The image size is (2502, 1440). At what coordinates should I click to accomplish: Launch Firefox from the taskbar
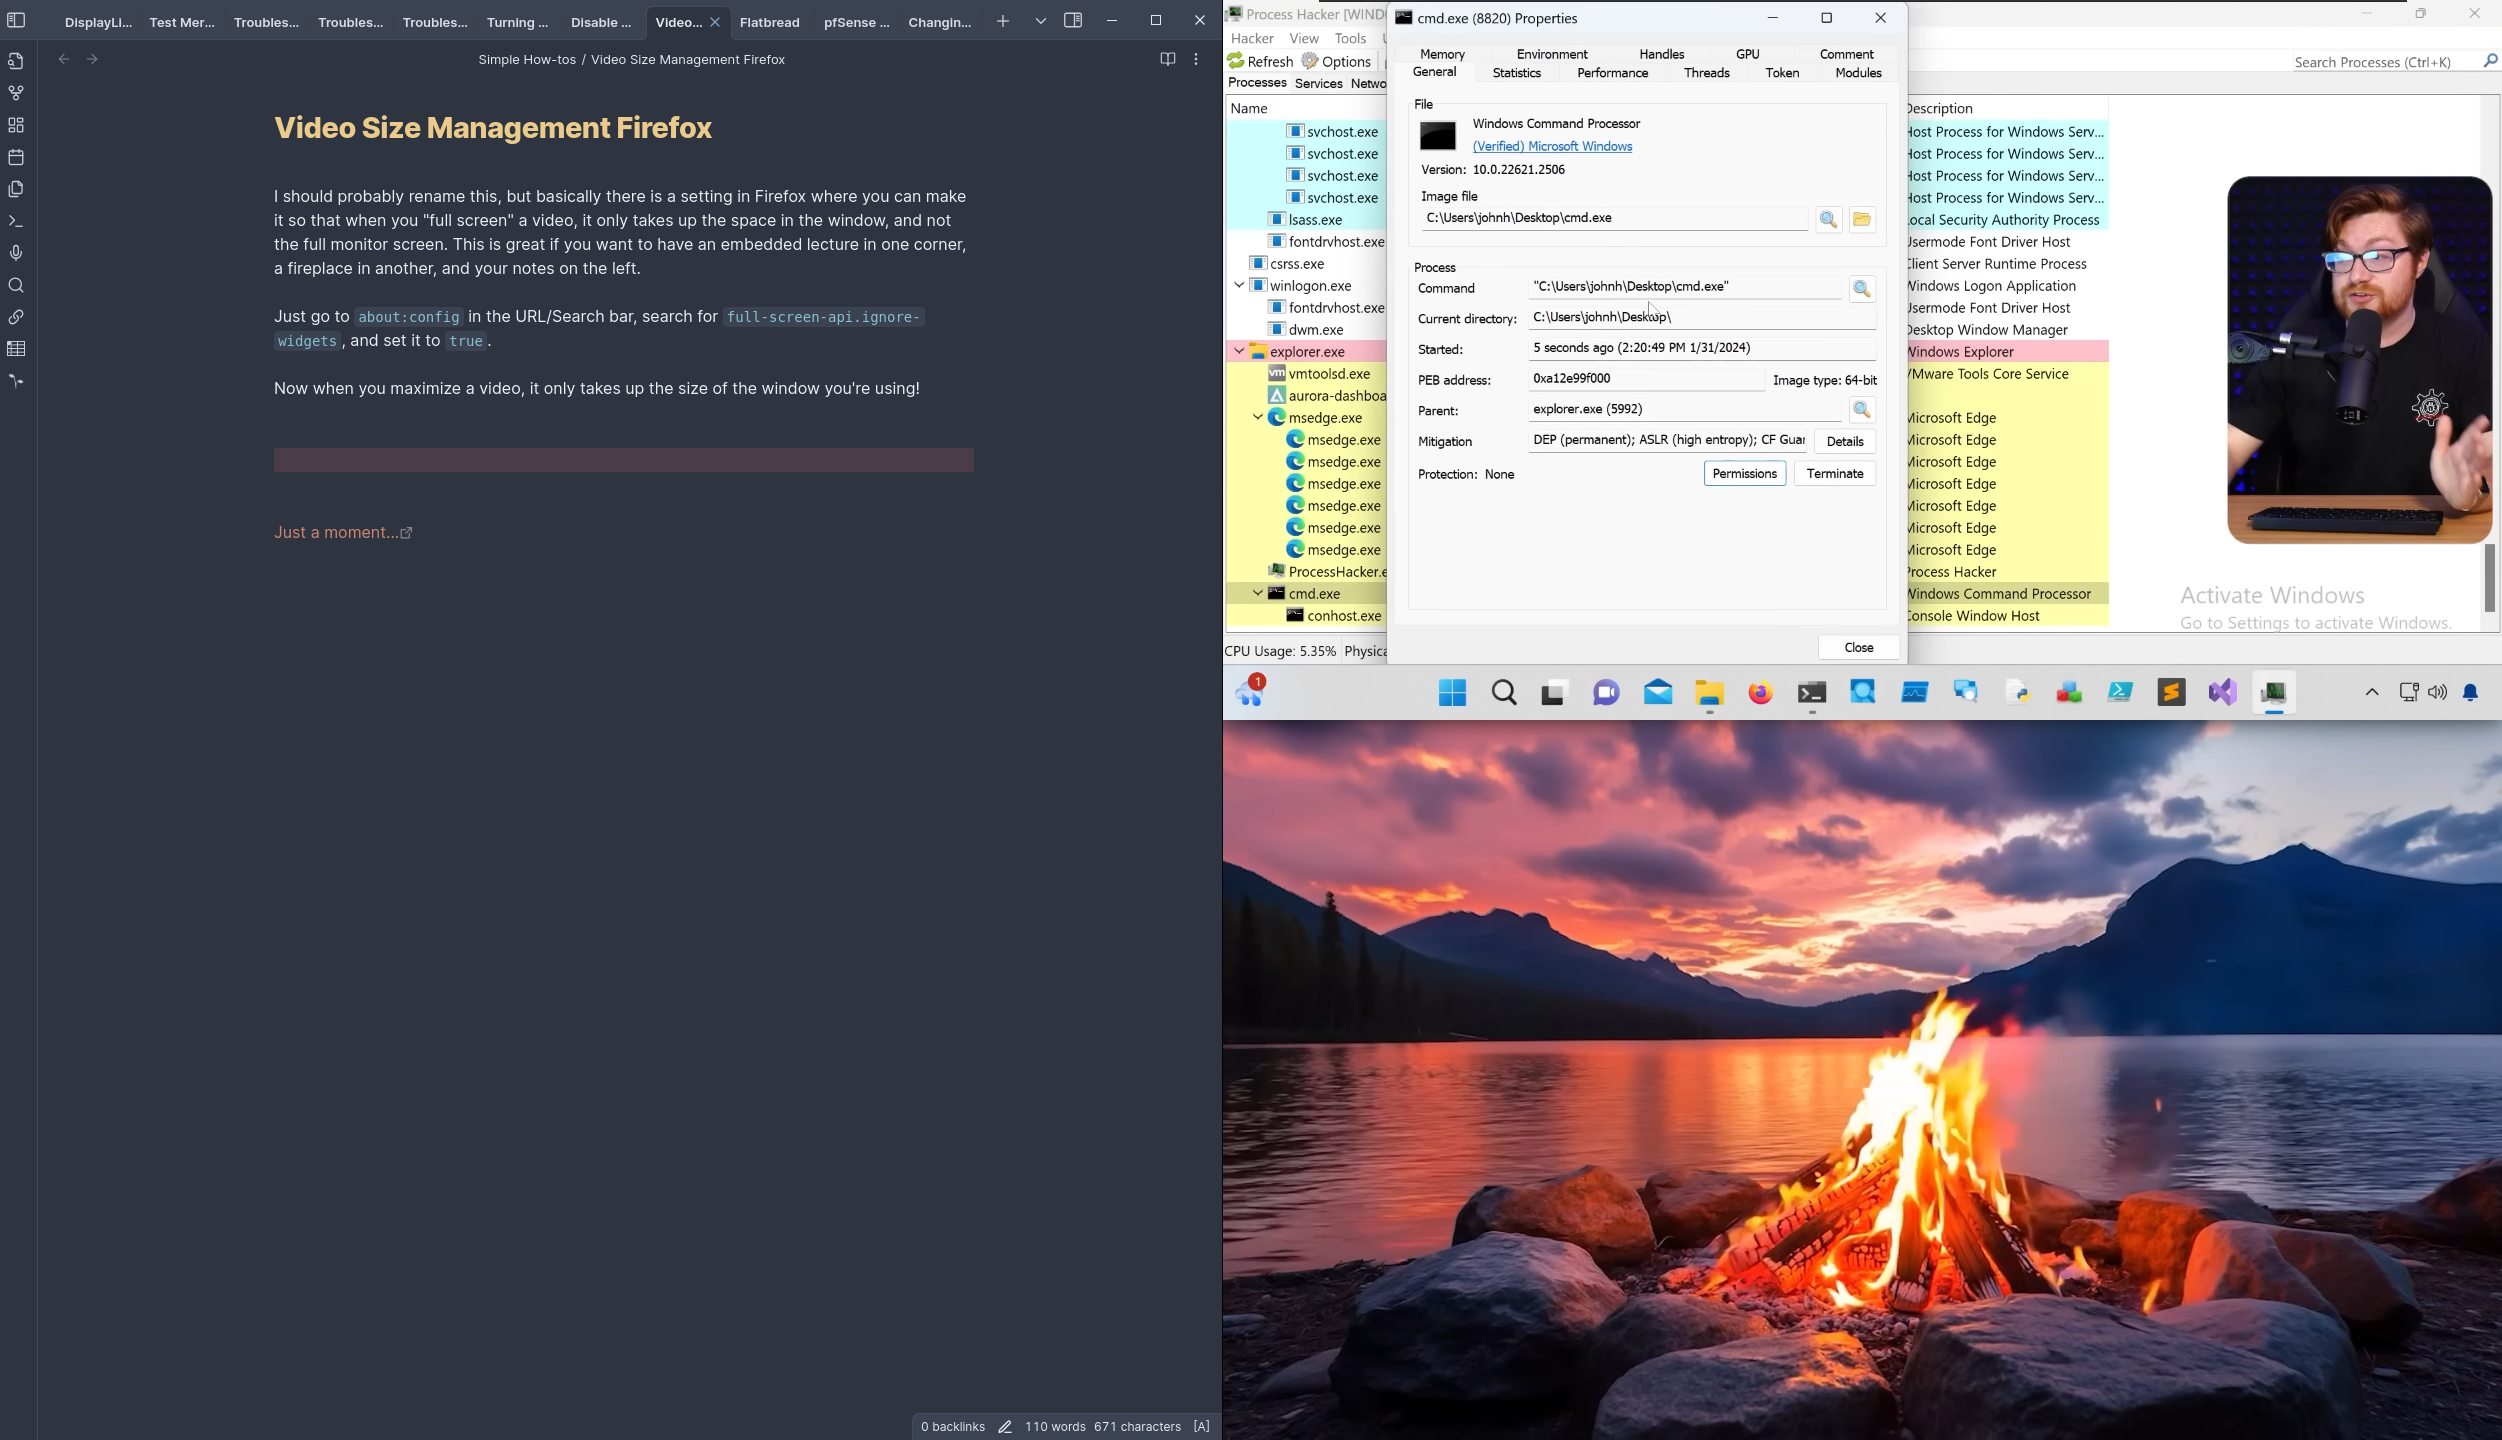[1760, 692]
